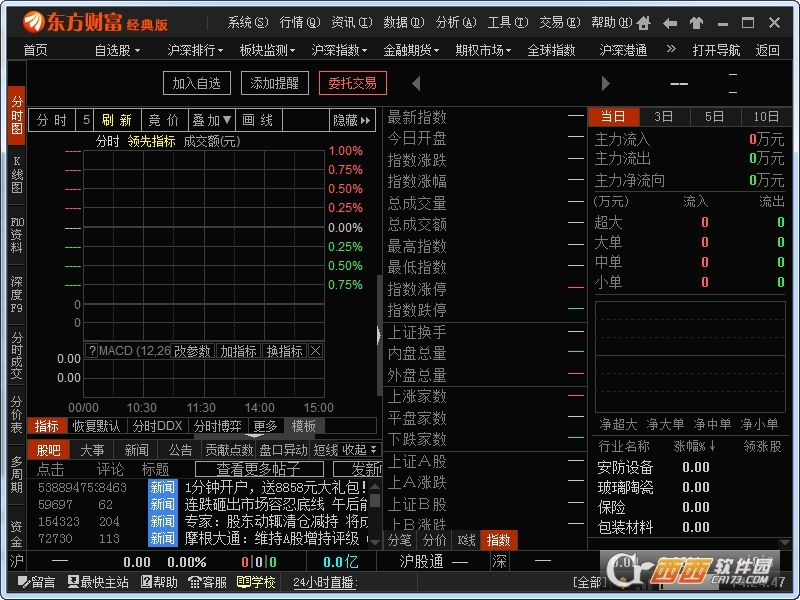Select the 指数 bottom tab

tap(498, 540)
